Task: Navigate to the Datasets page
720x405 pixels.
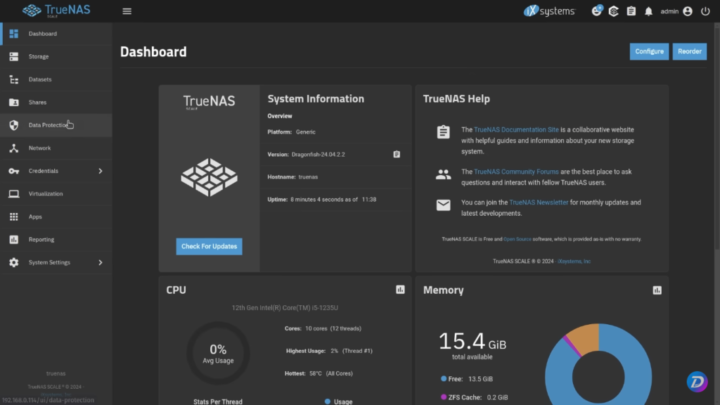Action: pyautogui.click(x=40, y=79)
